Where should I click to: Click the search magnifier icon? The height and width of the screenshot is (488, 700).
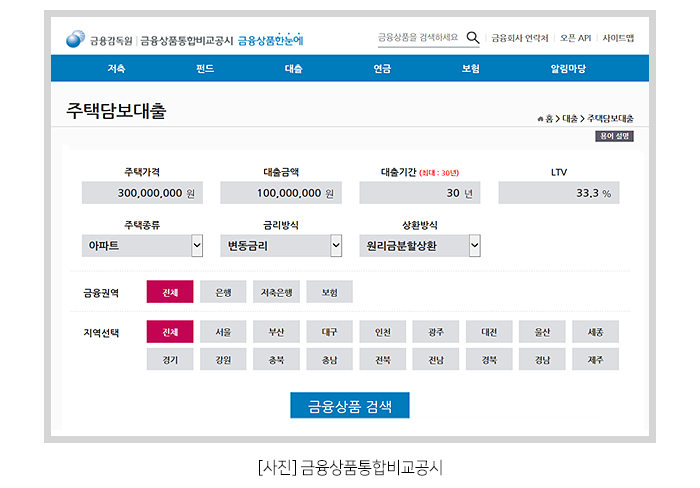(473, 38)
